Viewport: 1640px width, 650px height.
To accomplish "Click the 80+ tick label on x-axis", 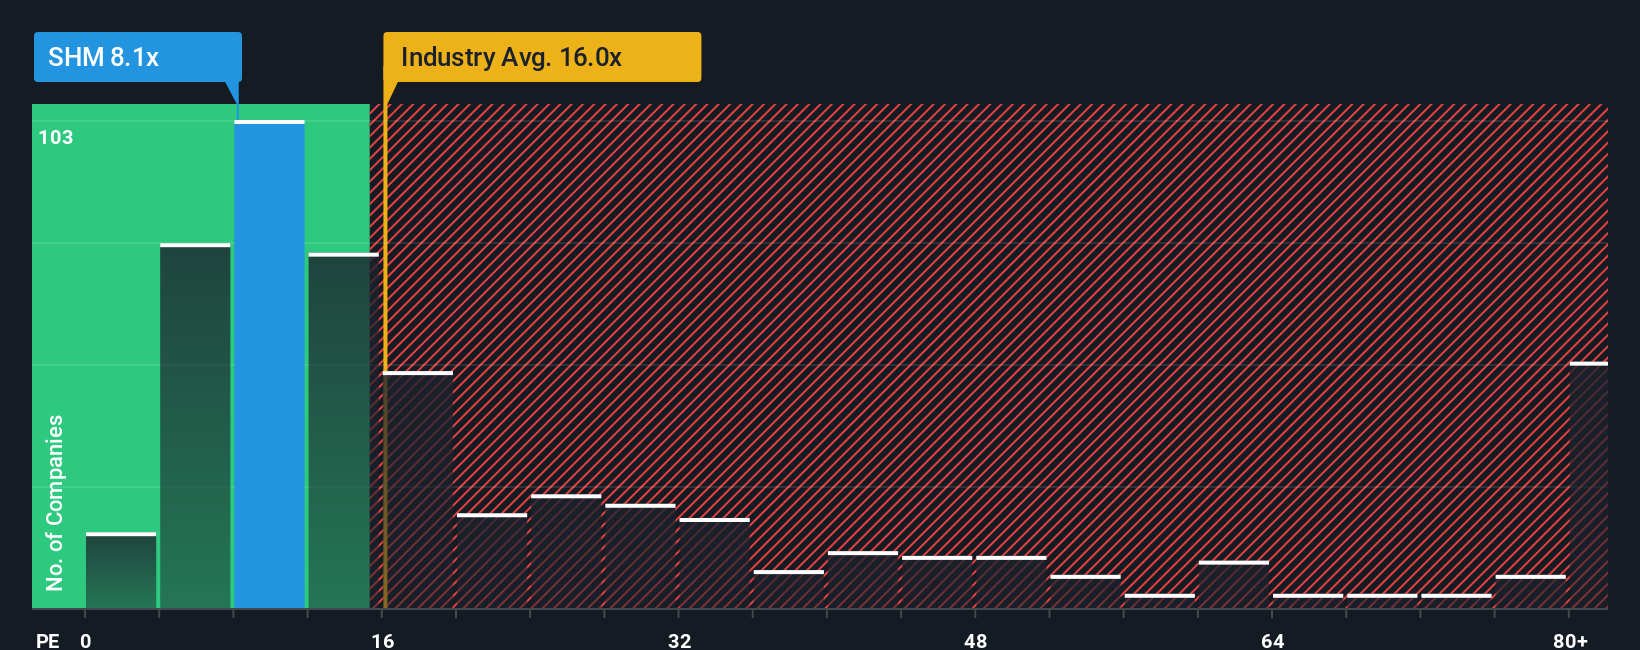I will [x=1570, y=640].
